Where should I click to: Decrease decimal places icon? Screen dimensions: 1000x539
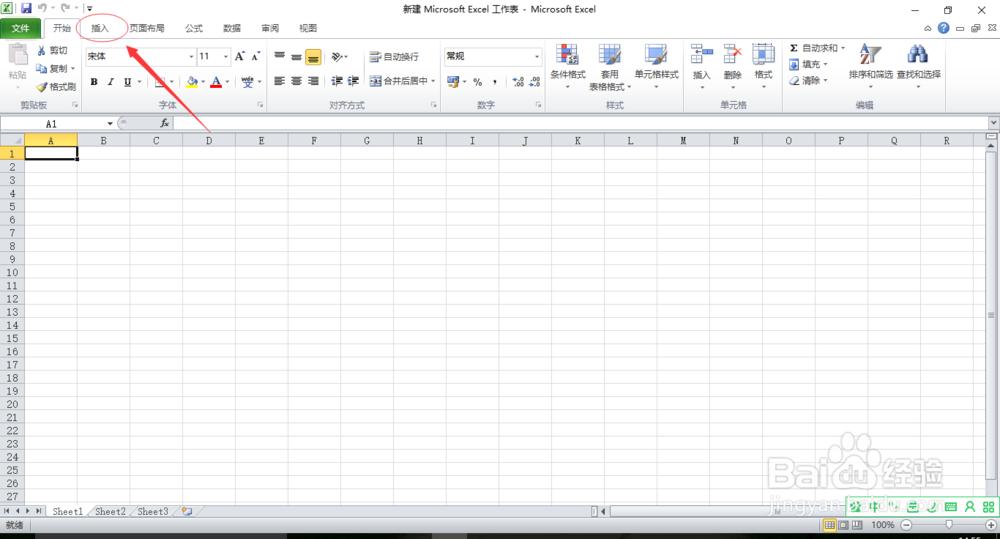tap(534, 82)
